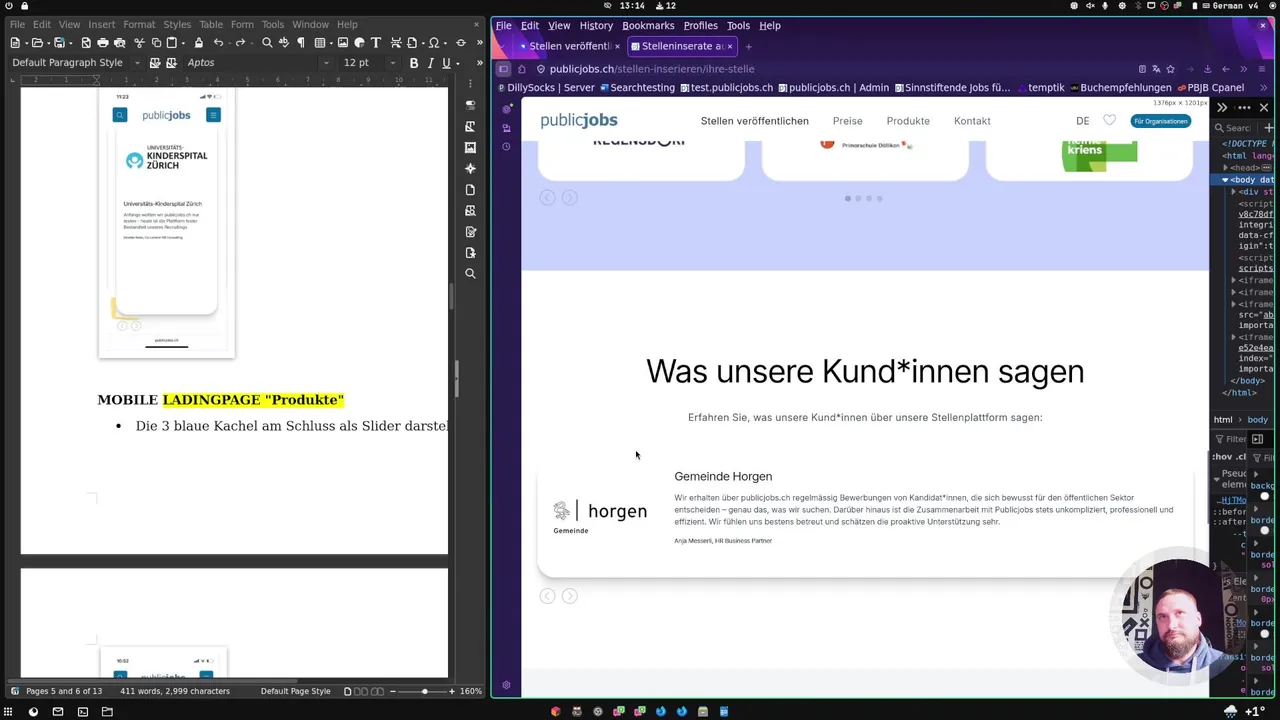This screenshot has width=1280, height=720.
Task: Open a file using Writer's folder icon
Action: pos(37,43)
